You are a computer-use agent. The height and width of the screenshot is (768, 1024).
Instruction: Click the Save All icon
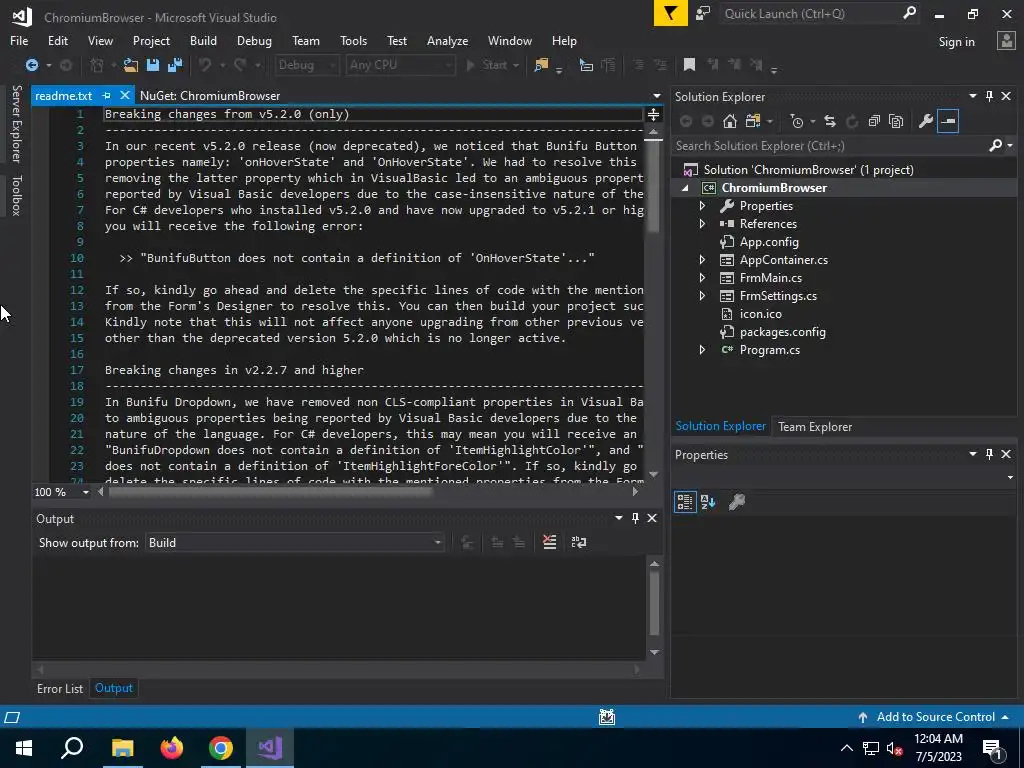[x=174, y=65]
